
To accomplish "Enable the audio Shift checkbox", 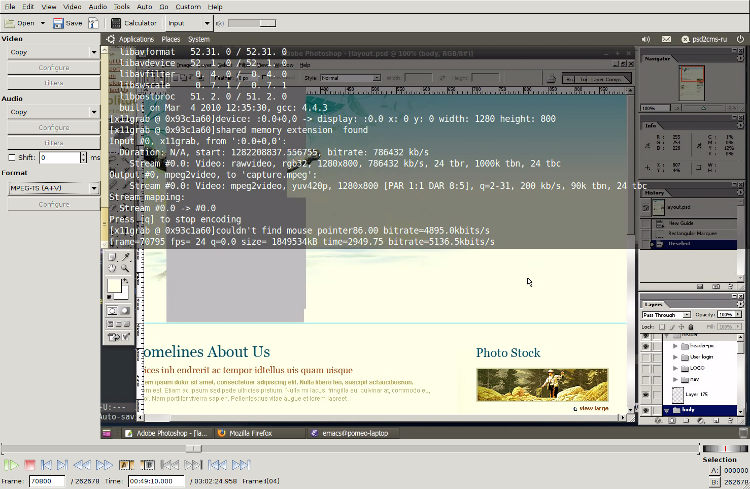I will coord(12,157).
